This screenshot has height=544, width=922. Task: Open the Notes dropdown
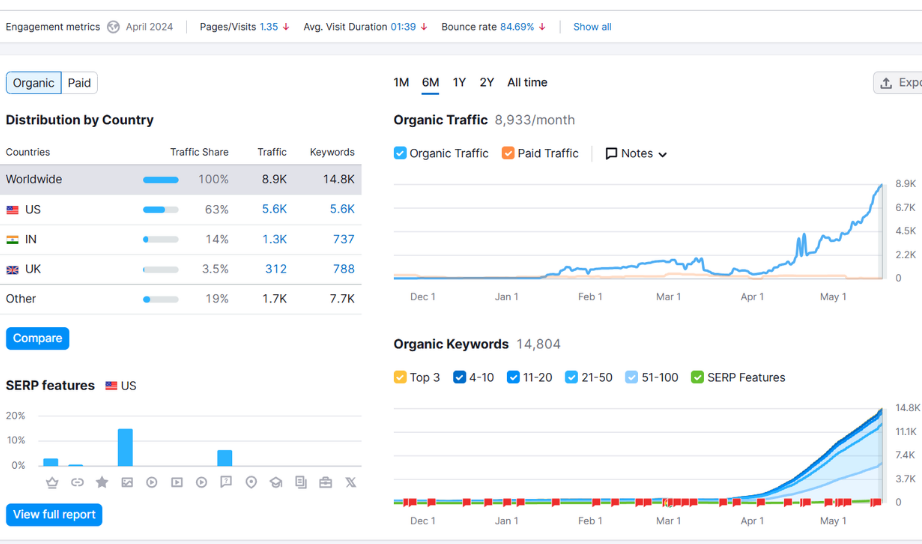click(636, 153)
